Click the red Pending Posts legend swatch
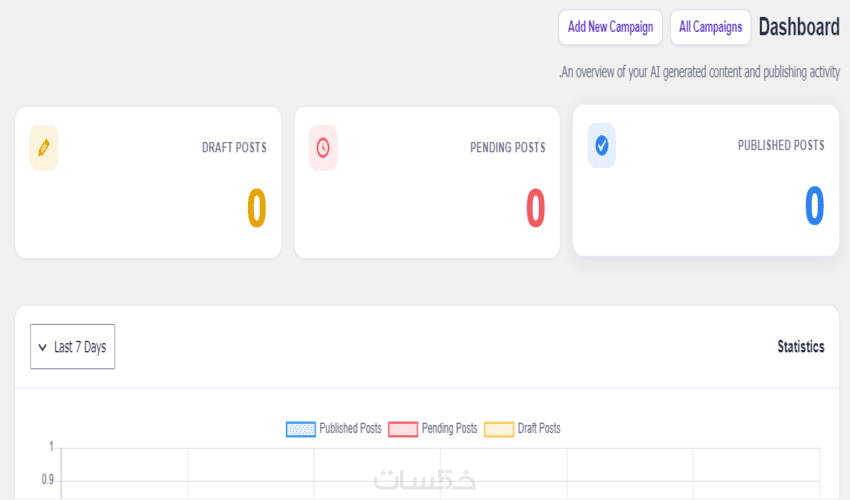The width and height of the screenshot is (850, 500). (x=403, y=430)
